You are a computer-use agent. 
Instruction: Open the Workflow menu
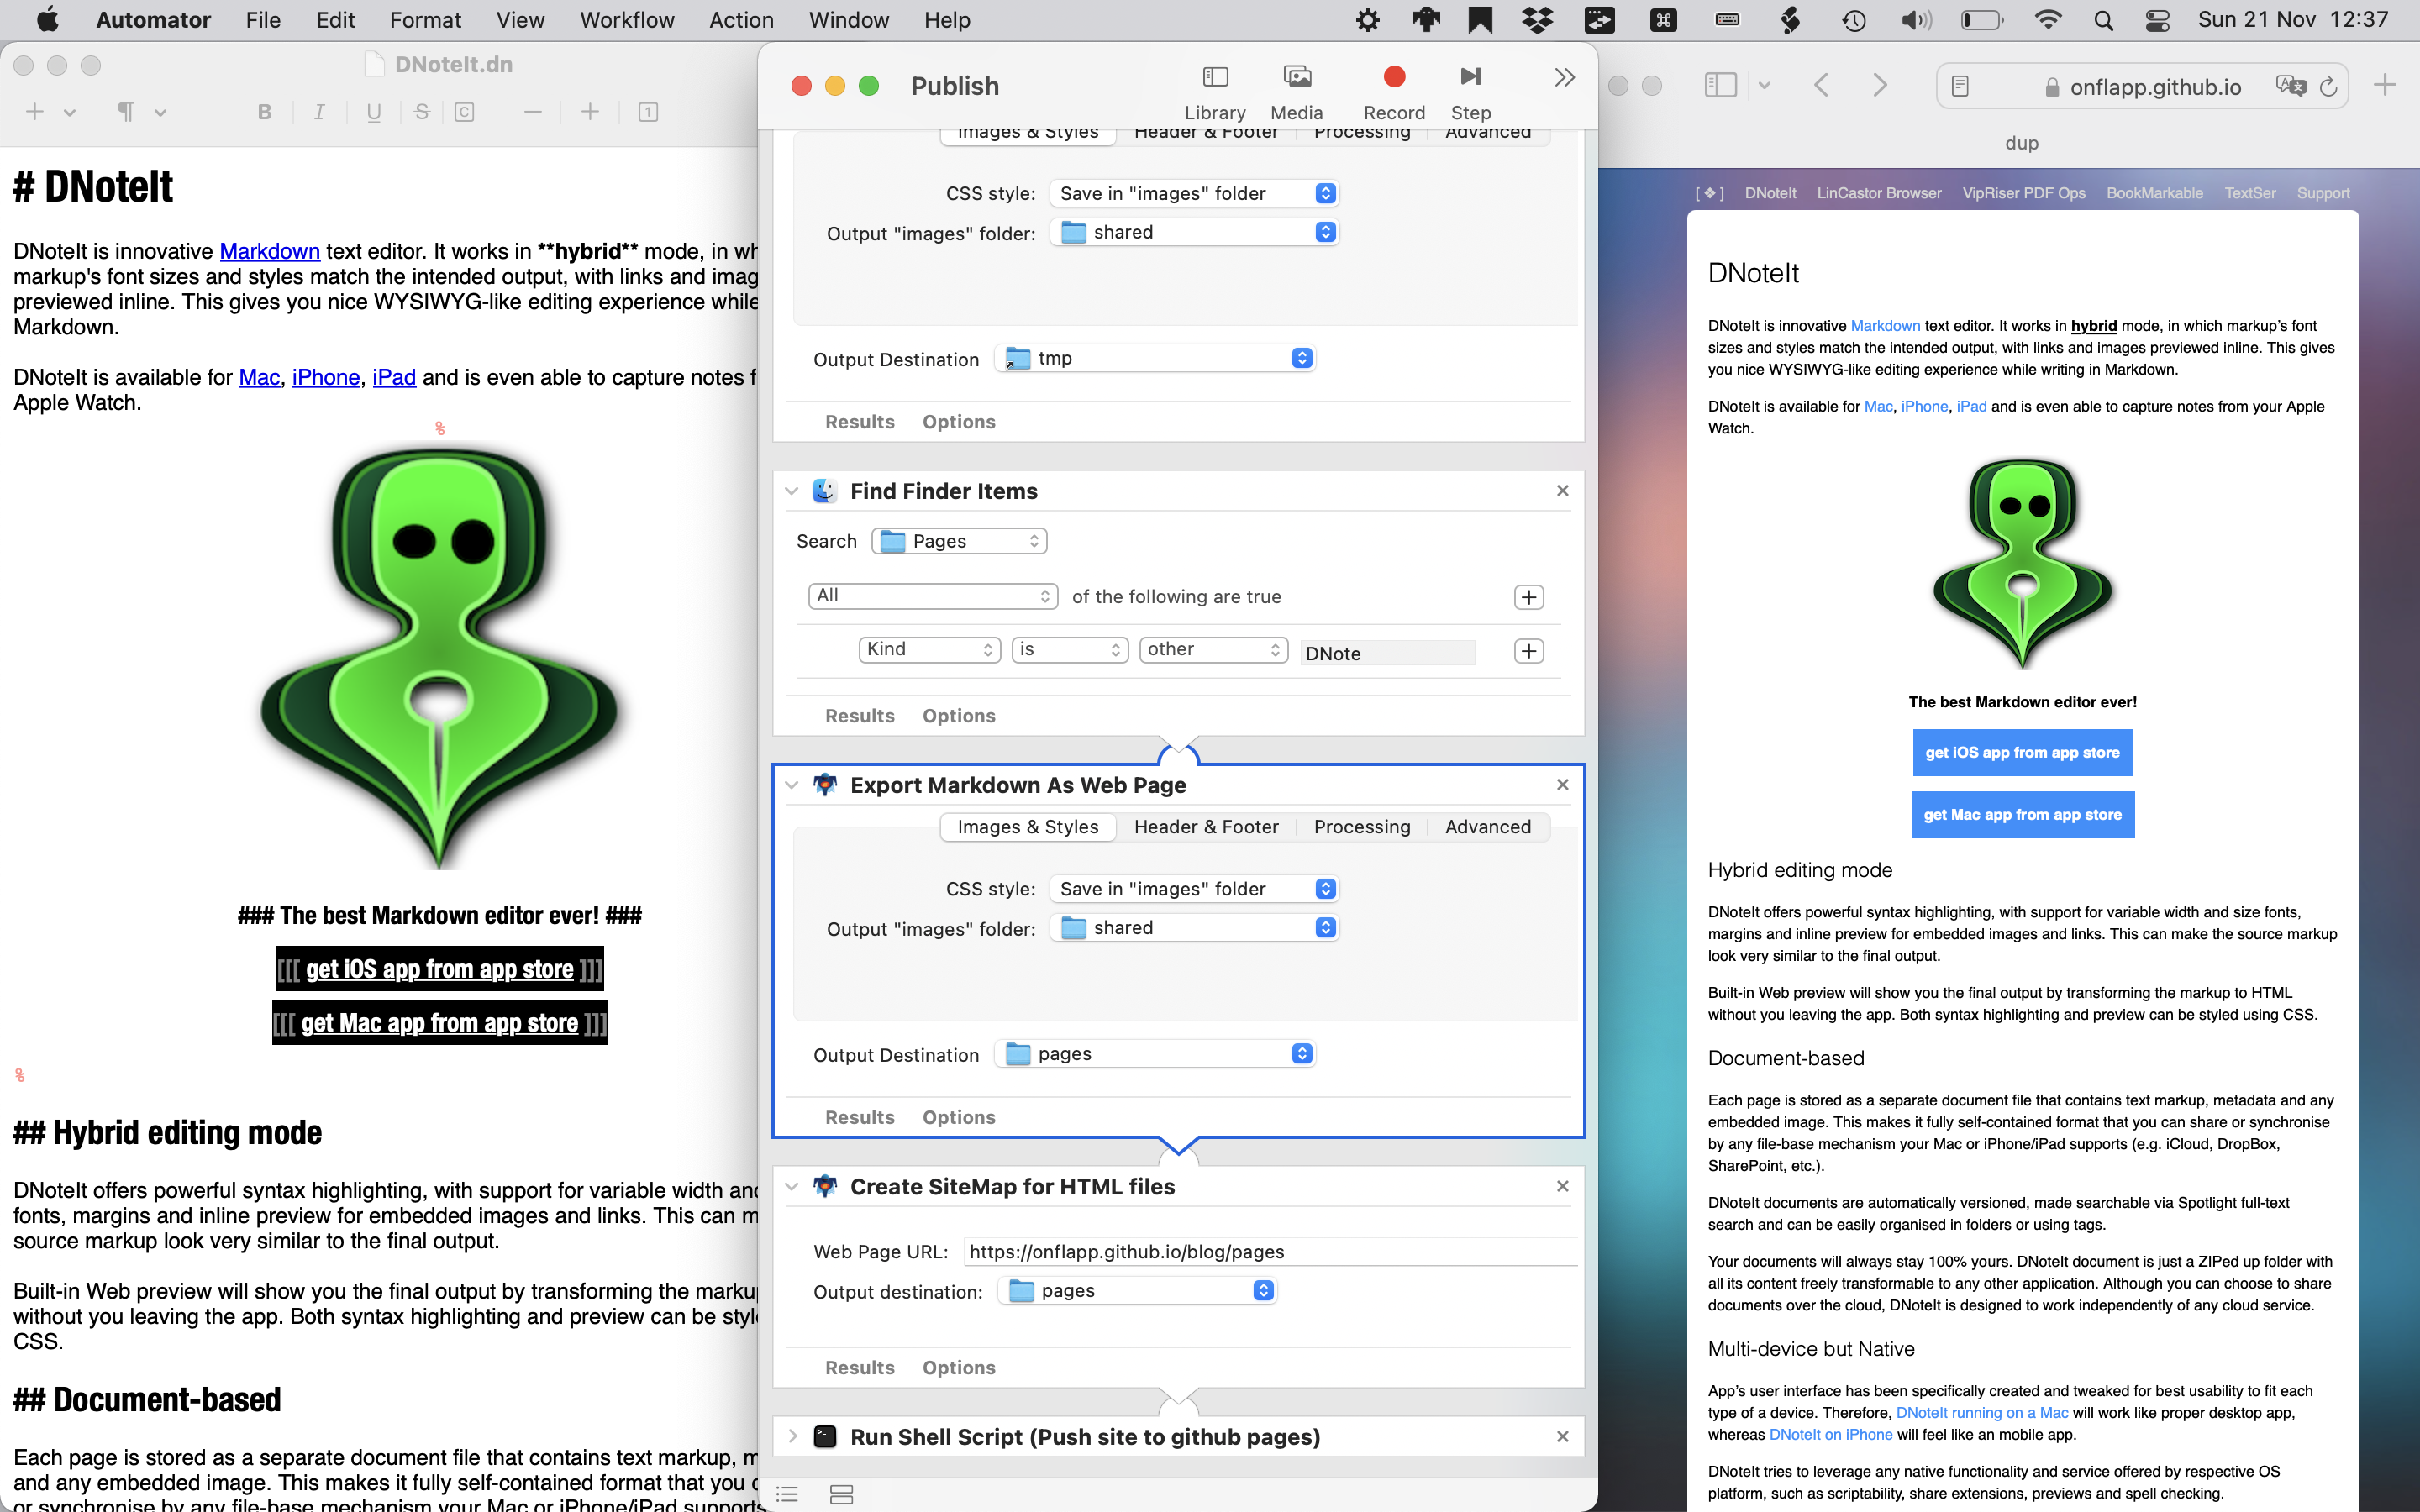627,20
